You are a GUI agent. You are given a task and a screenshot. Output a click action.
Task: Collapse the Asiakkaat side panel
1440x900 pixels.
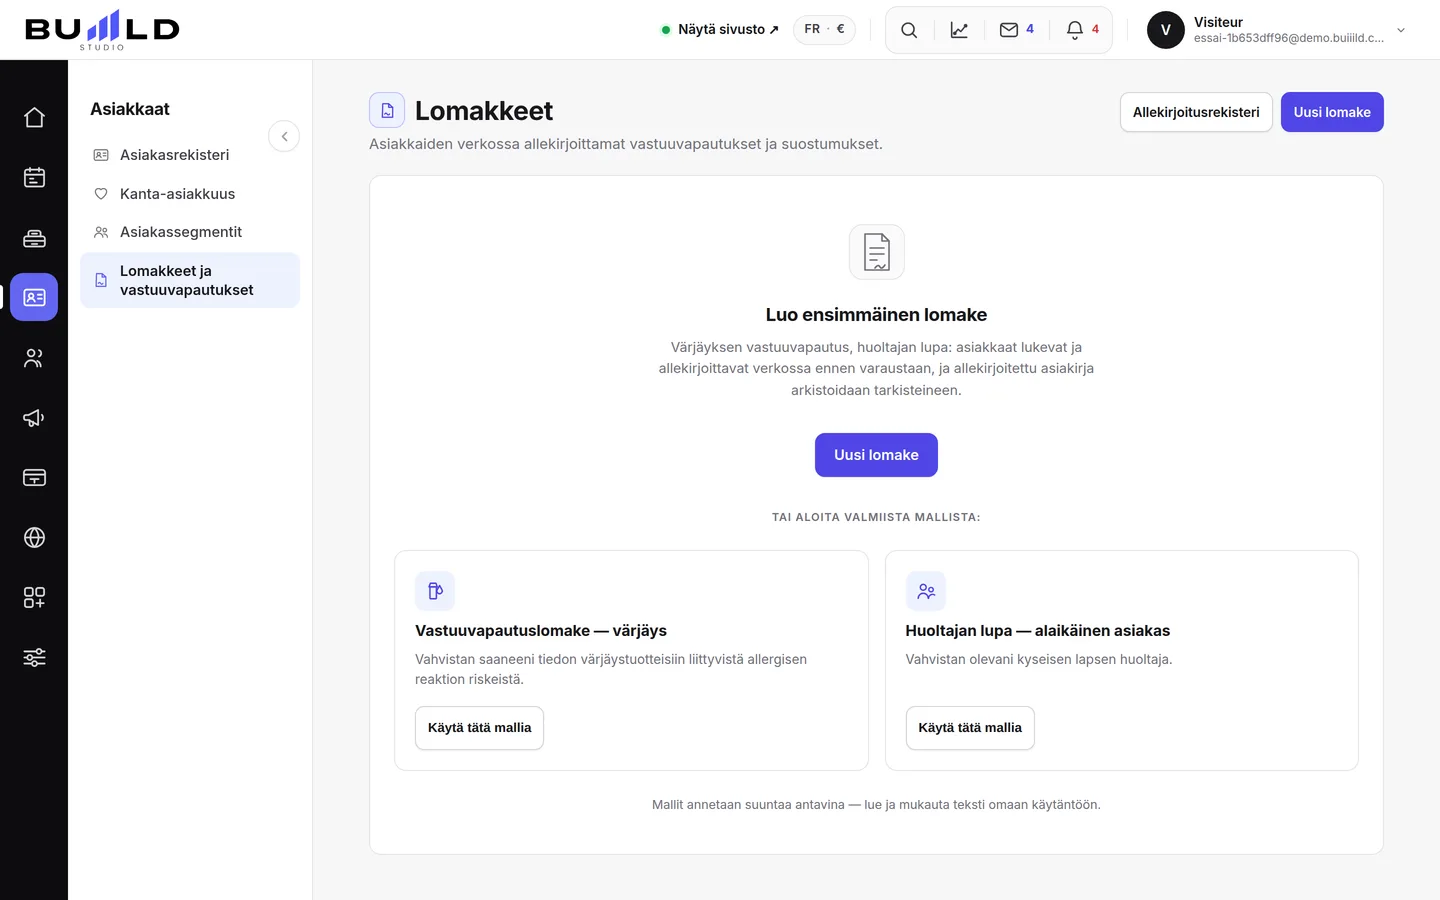(284, 136)
